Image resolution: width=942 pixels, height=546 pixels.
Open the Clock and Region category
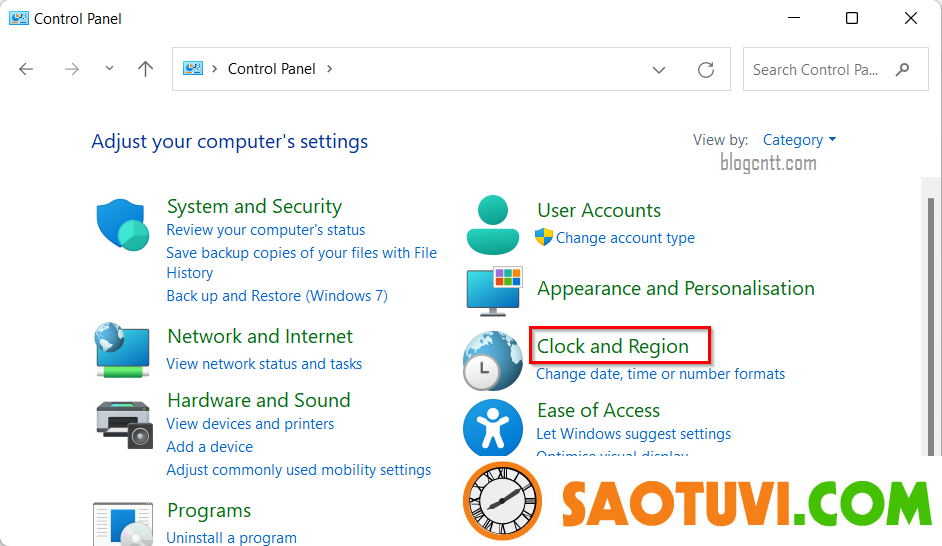[x=613, y=346]
